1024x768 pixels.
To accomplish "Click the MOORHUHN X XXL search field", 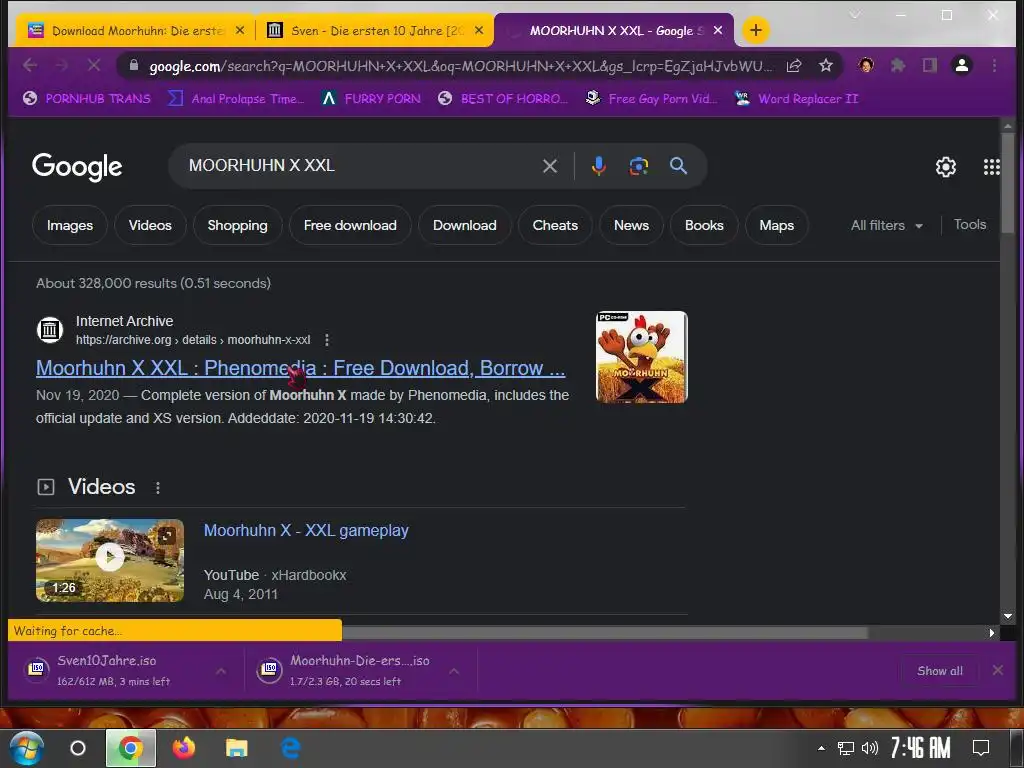I will (x=359, y=166).
